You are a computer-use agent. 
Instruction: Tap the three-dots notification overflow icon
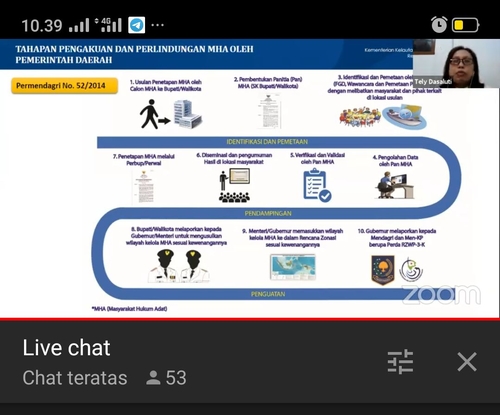tap(157, 25)
